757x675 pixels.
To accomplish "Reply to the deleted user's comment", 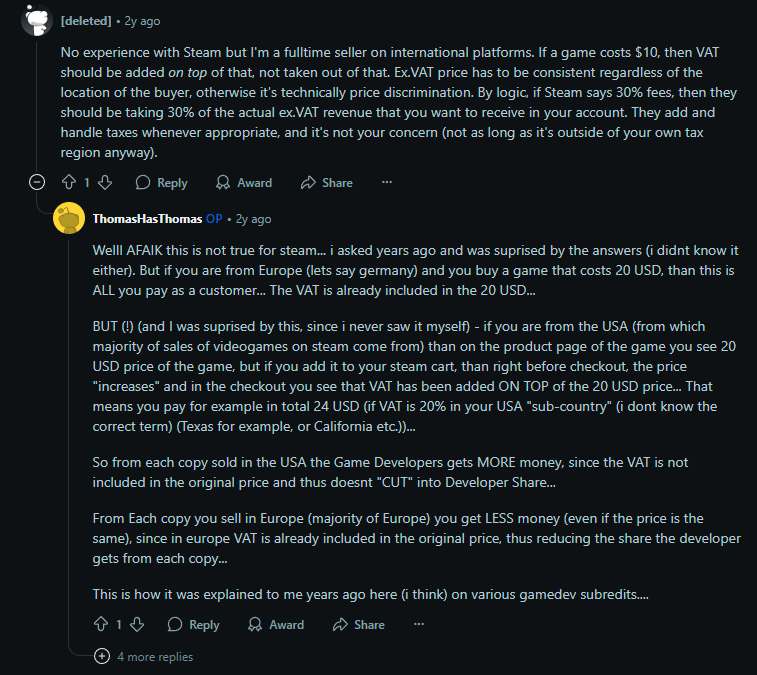I will click(161, 183).
